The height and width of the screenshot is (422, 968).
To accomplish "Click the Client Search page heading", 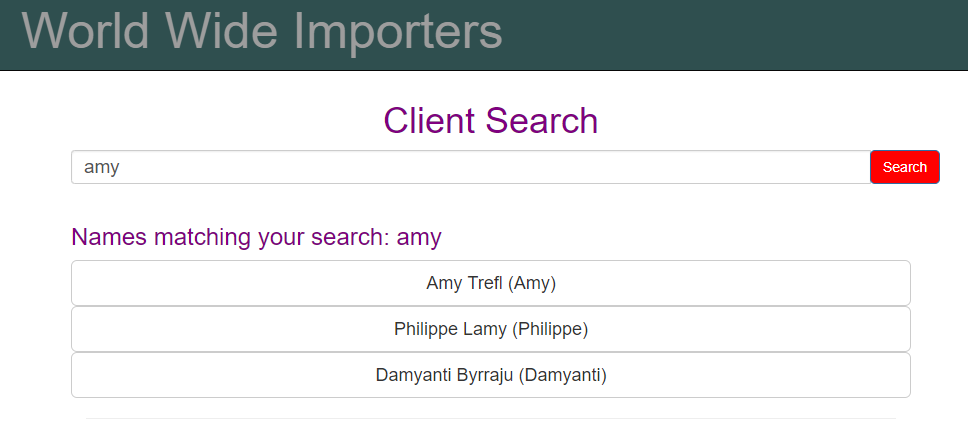I will click(x=491, y=120).
